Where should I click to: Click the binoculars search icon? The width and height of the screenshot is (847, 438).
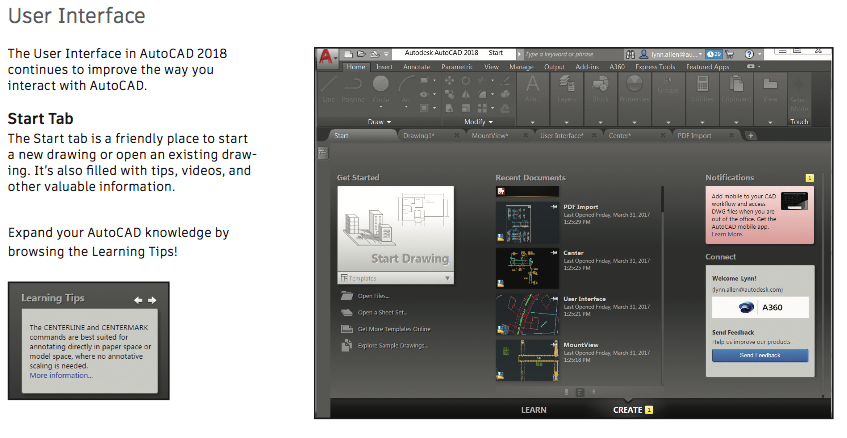[630, 54]
